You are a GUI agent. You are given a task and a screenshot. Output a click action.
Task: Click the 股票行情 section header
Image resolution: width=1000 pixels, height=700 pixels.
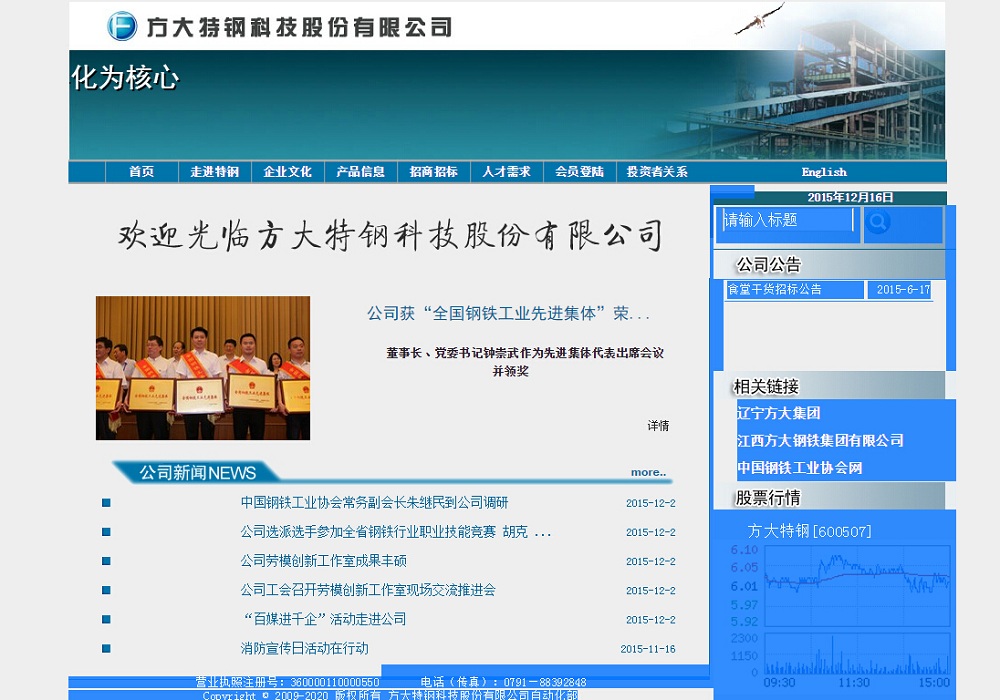[x=768, y=497]
